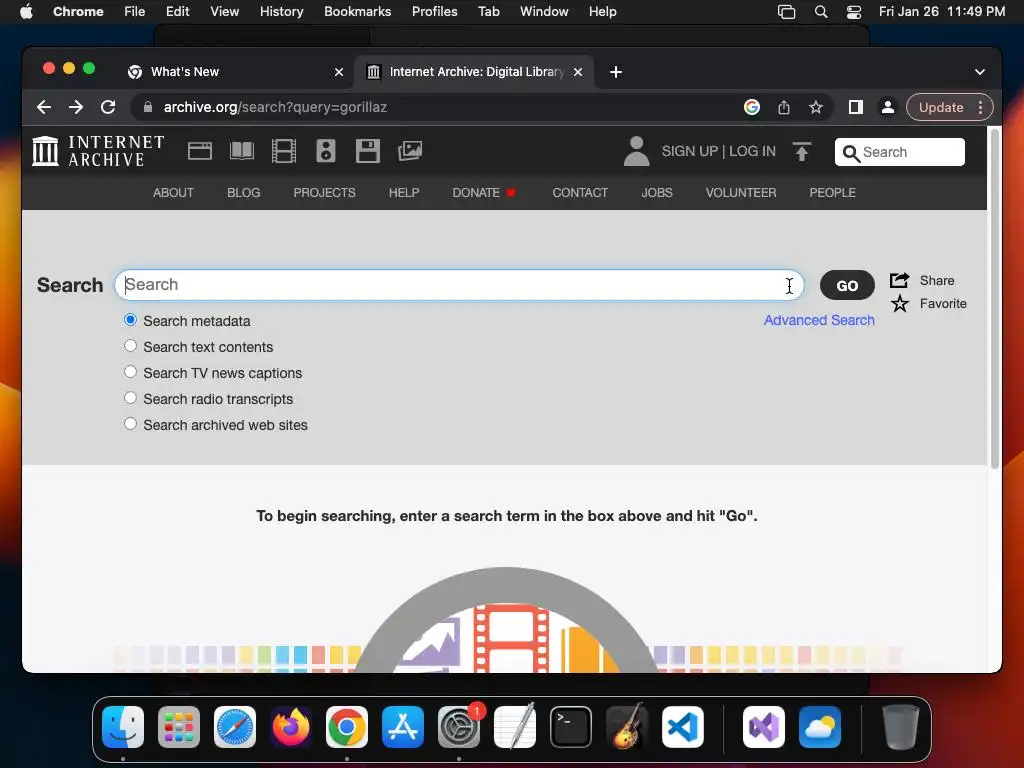This screenshot has height=768, width=1024.
Task: Click the Upload arrow icon
Action: click(x=802, y=151)
